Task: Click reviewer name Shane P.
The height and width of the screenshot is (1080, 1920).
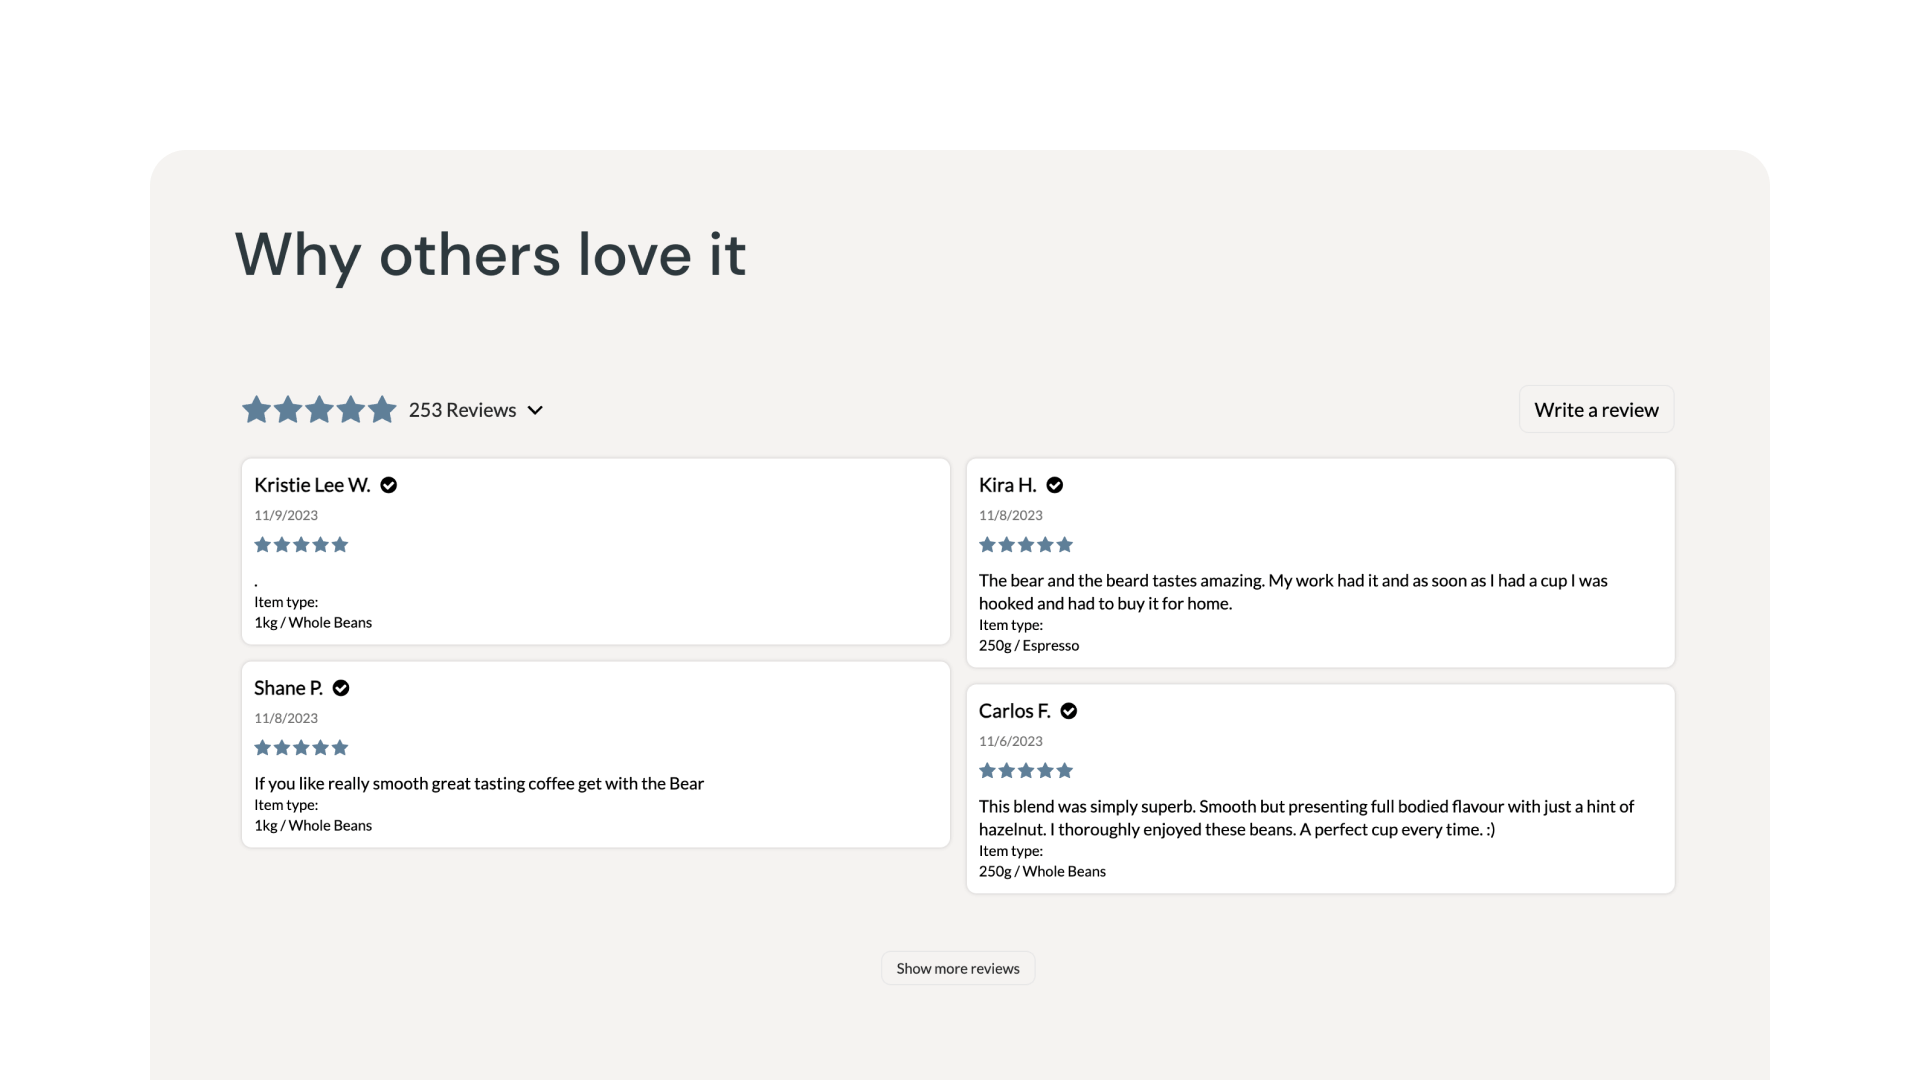Action: tap(288, 688)
